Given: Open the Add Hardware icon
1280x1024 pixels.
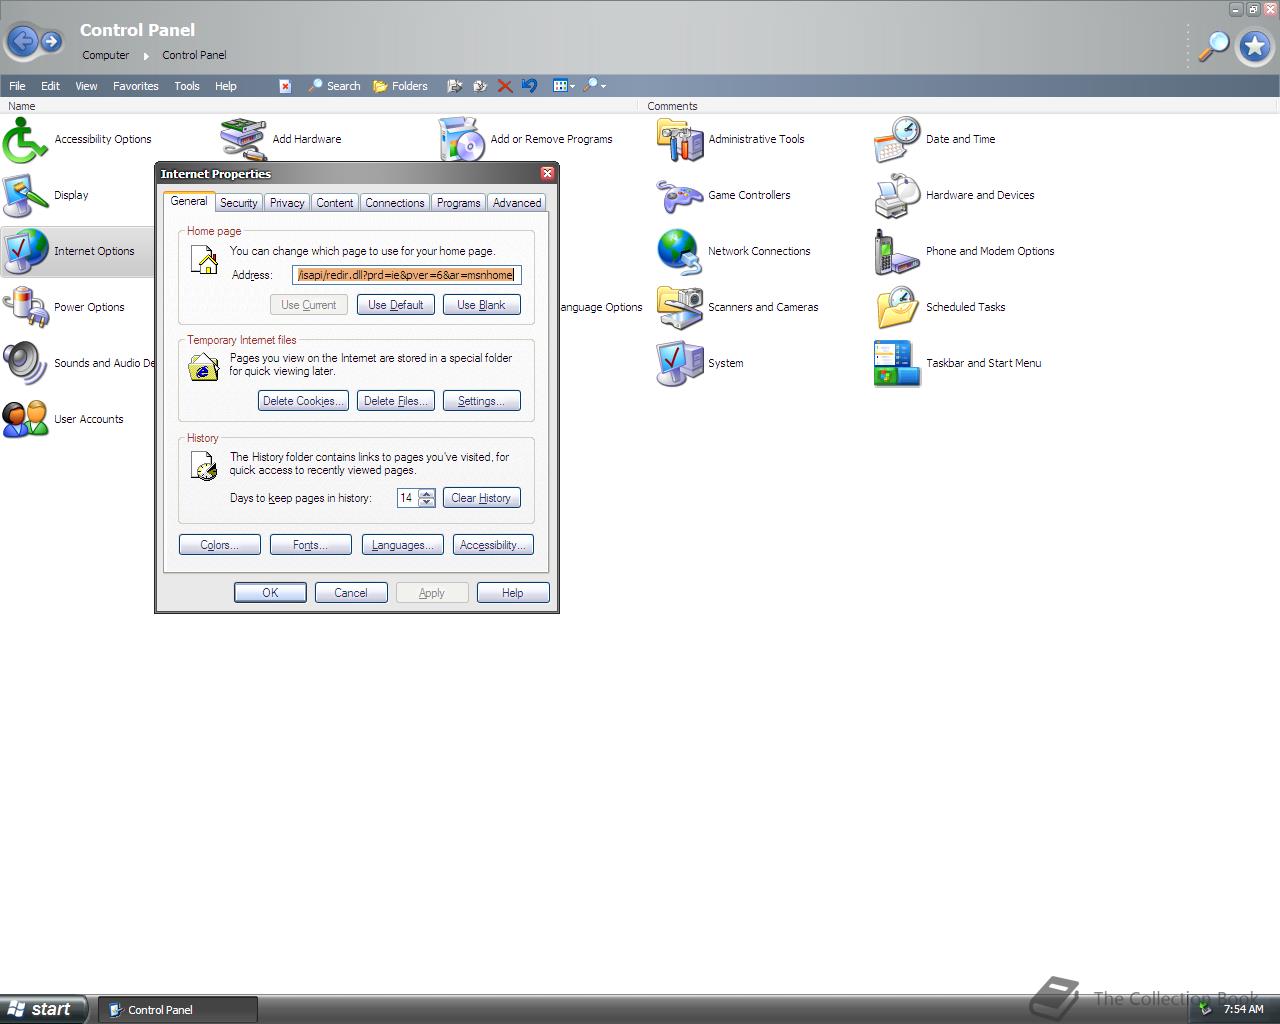Looking at the screenshot, I should click(x=244, y=139).
